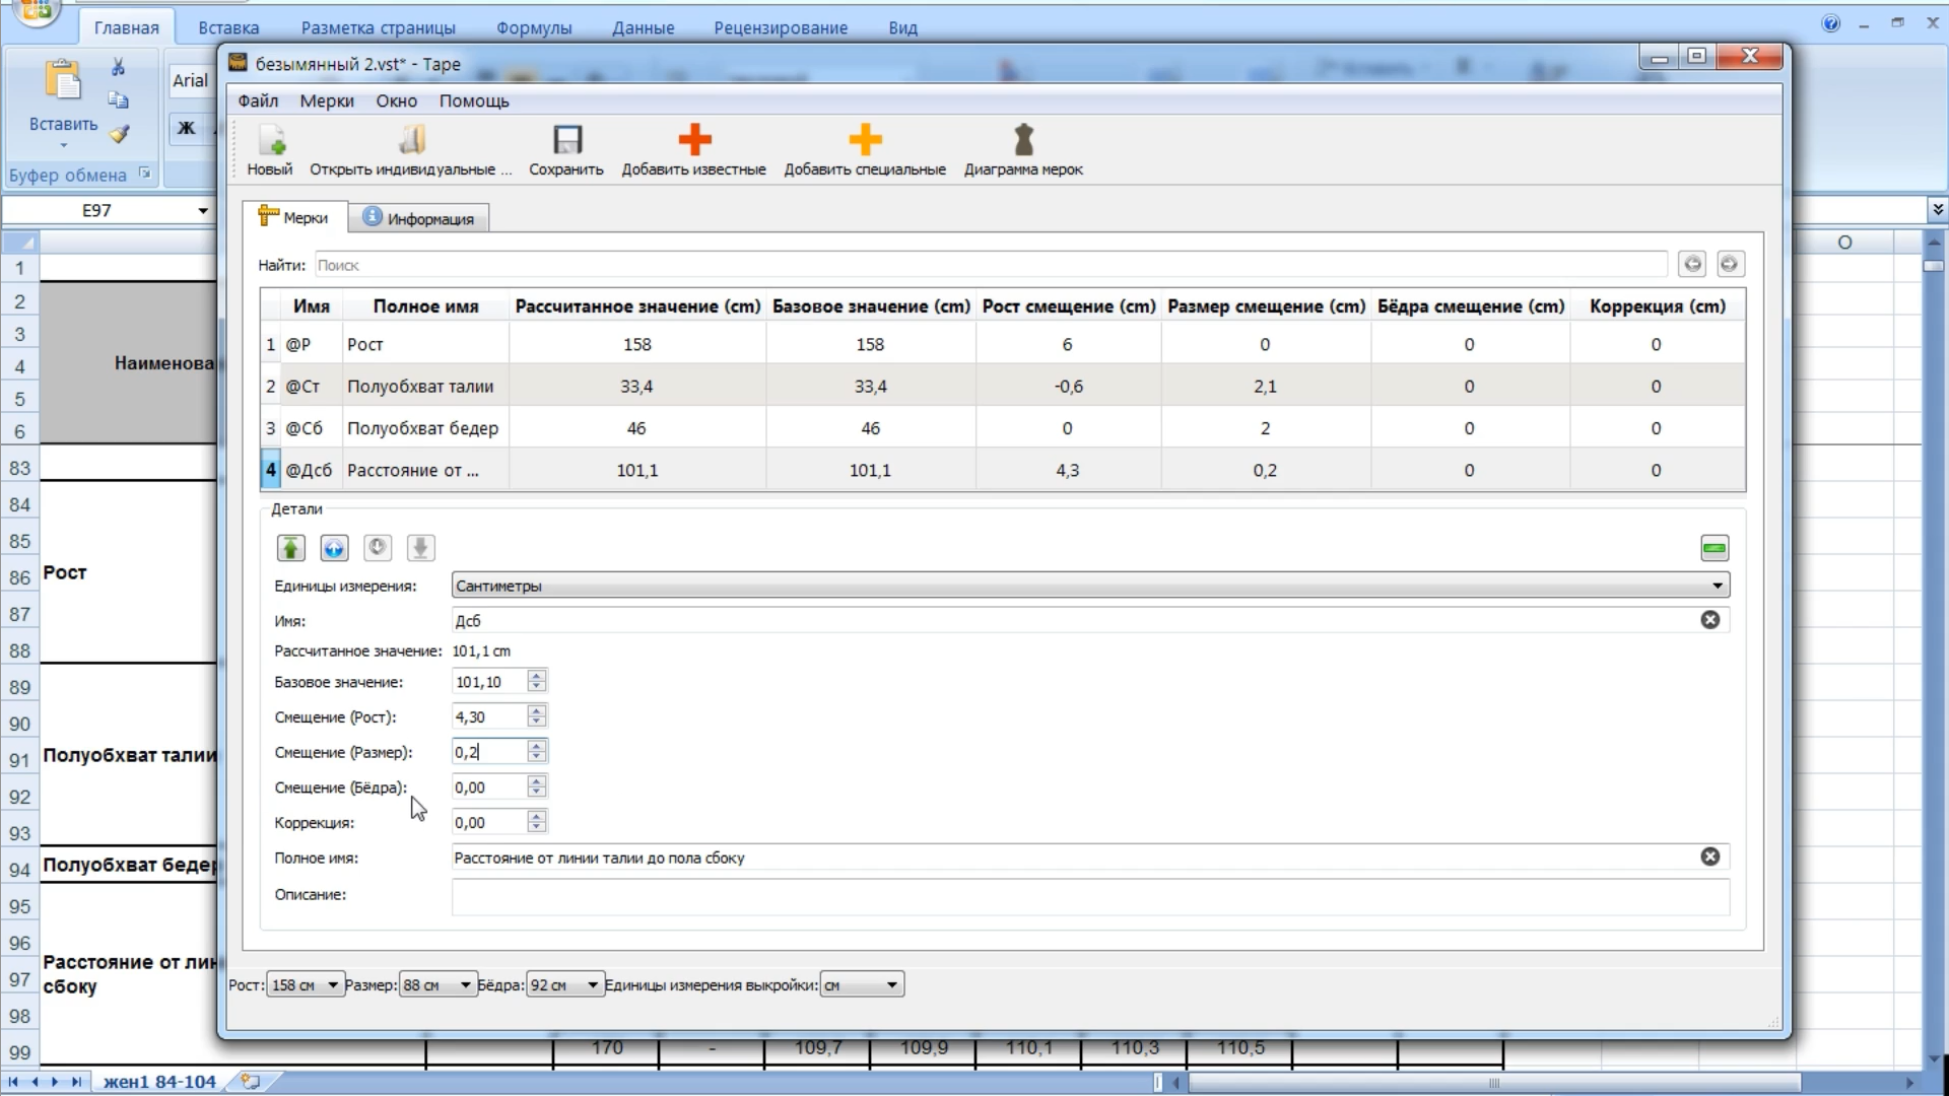This screenshot has width=1949, height=1096.
Task: Click move measurement down gray icon
Action: coord(377,548)
